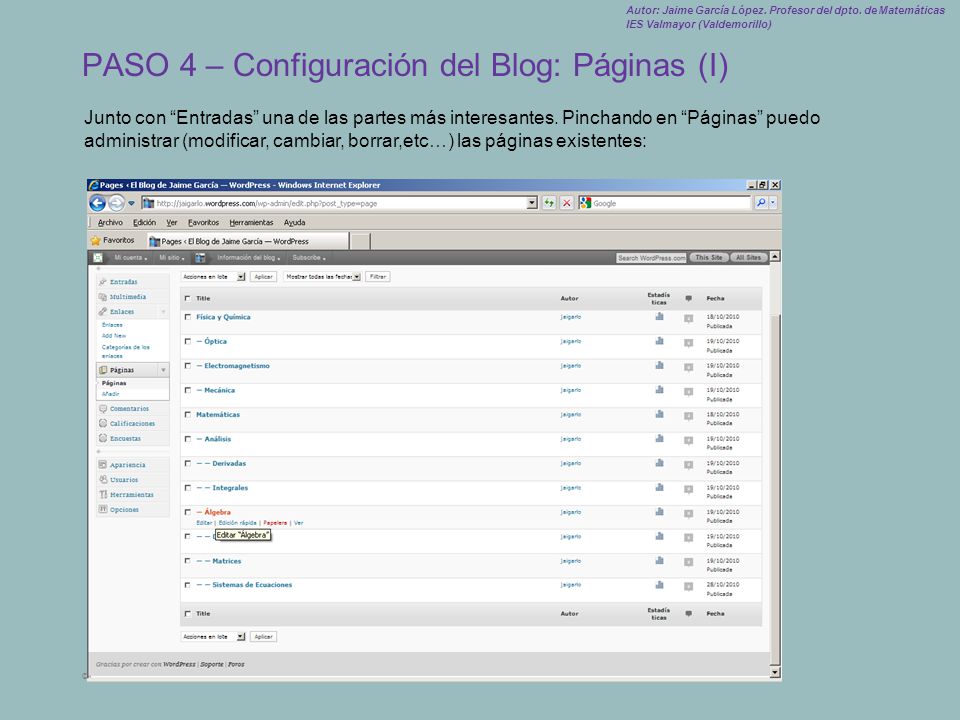Open the bottom Acciones en lote dropdown
This screenshot has width=960, height=720.
coord(213,637)
